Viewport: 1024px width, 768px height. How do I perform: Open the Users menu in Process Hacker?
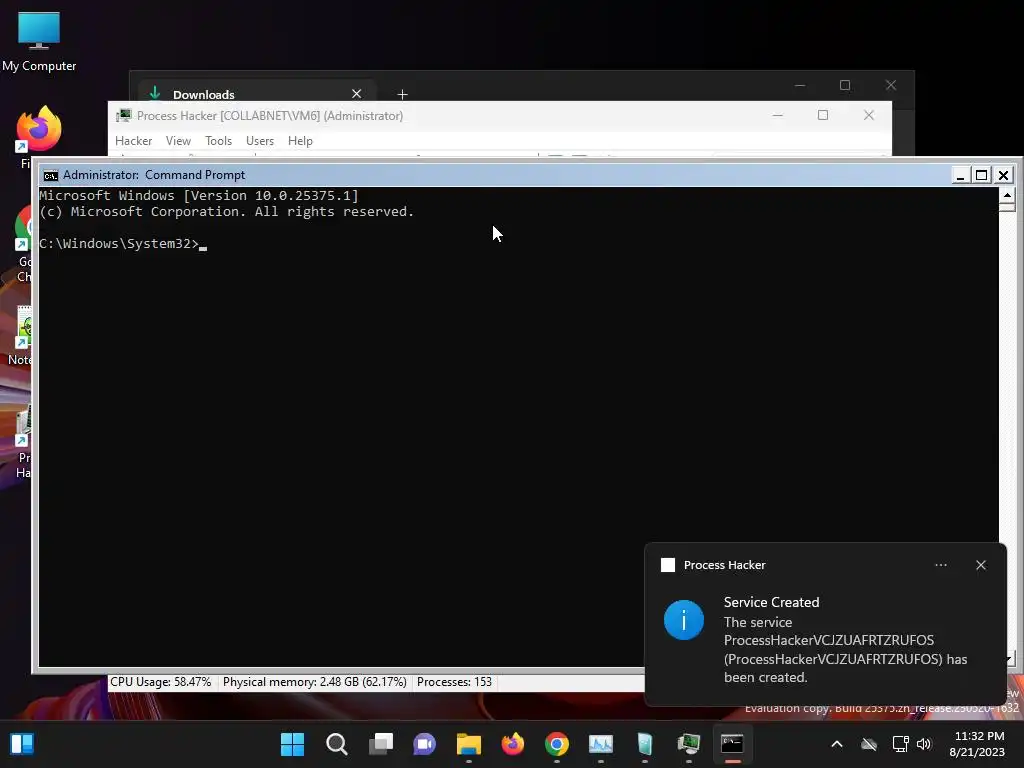click(259, 140)
